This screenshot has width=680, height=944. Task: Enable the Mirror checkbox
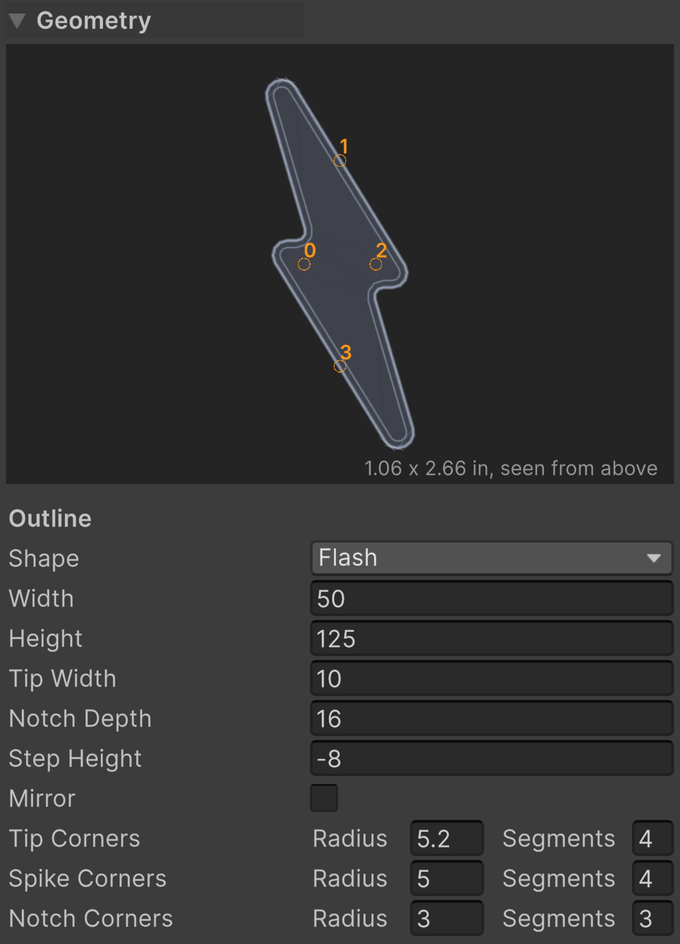pos(324,798)
